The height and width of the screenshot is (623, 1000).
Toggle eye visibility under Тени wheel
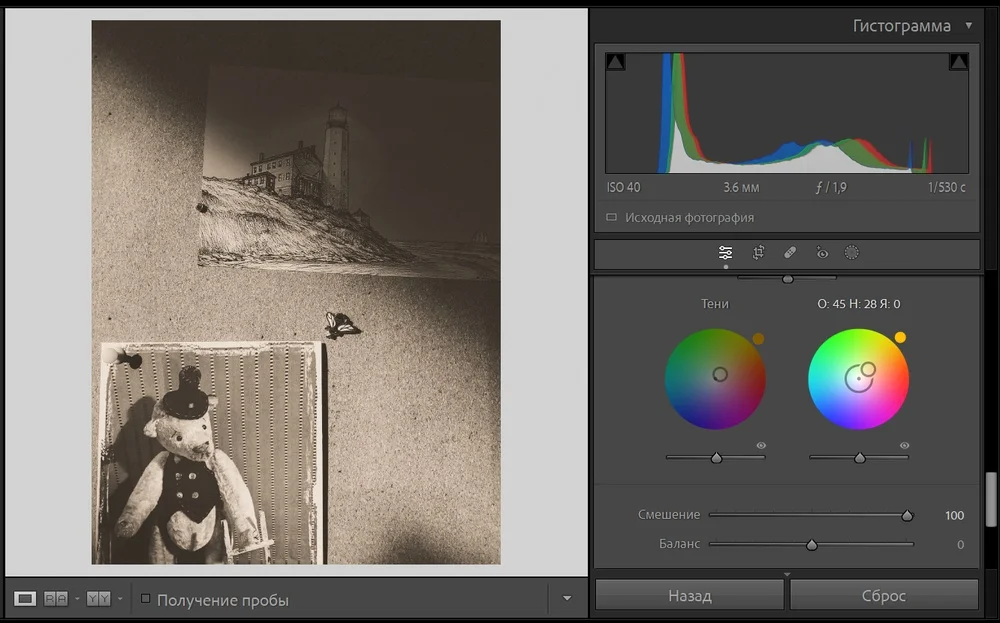pos(761,445)
